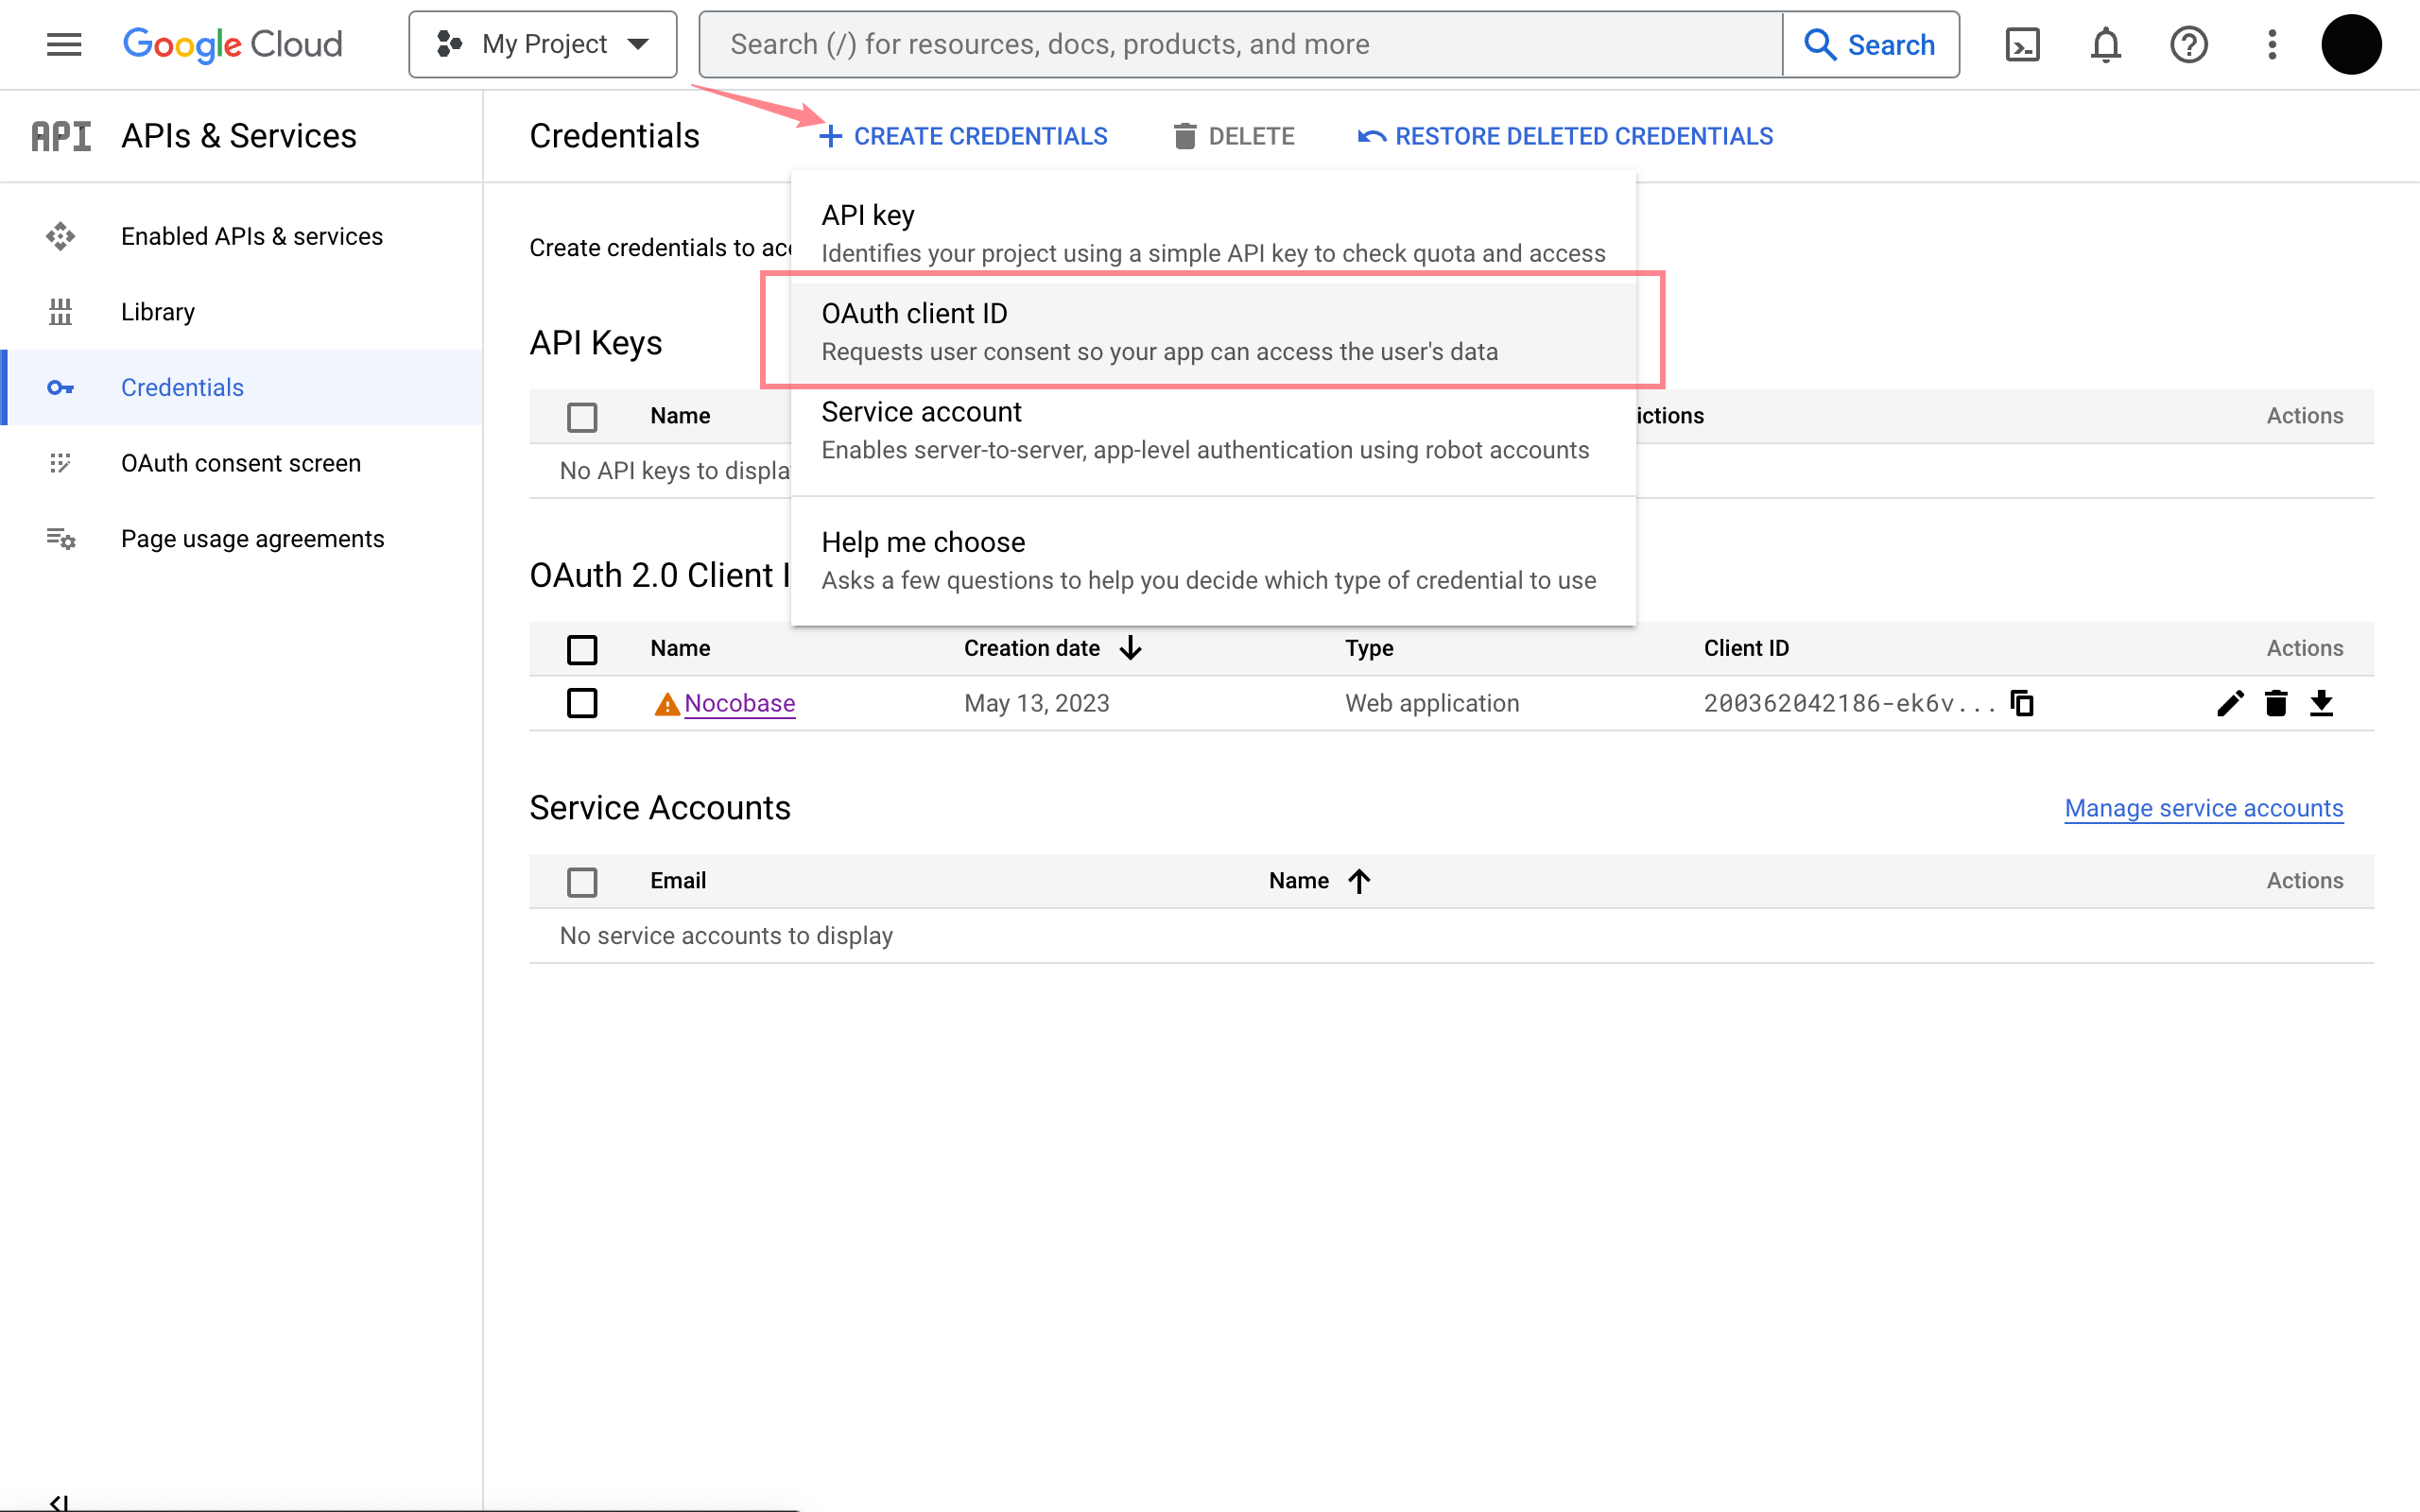Open the hamburger navigation menu
The image size is (2420, 1512).
(x=64, y=44)
